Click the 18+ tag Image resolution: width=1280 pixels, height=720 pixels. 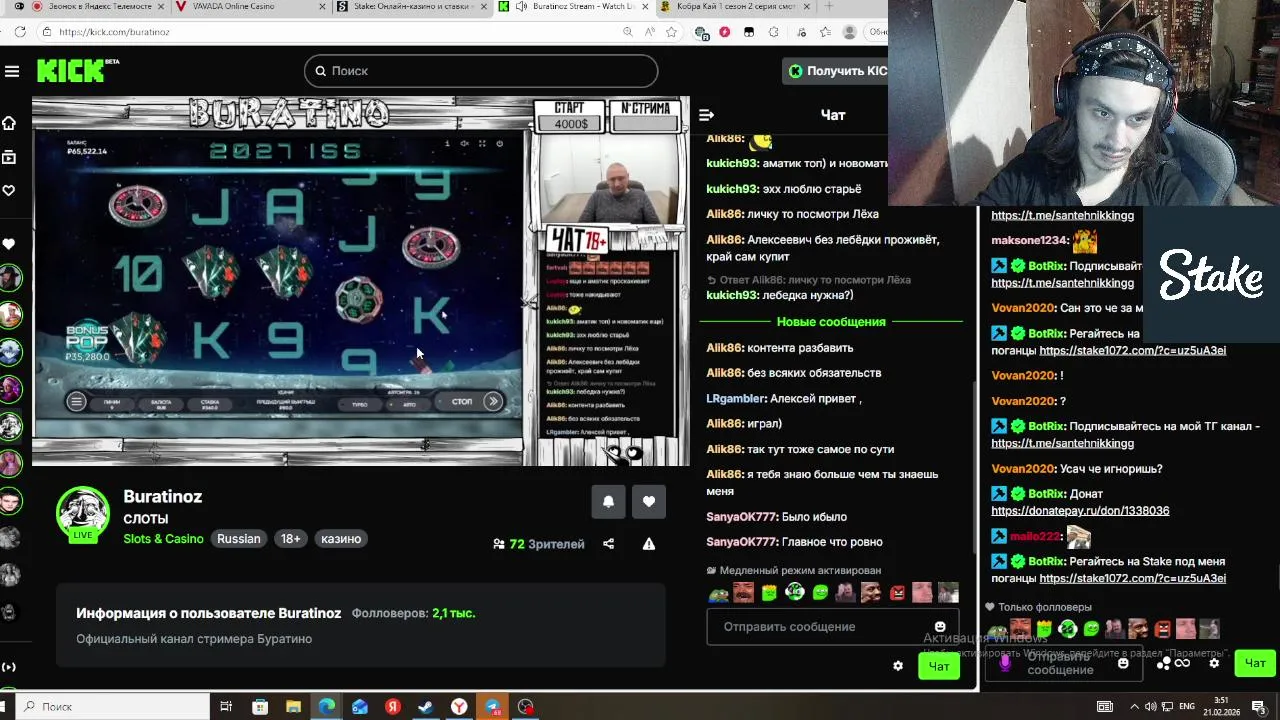pos(291,539)
